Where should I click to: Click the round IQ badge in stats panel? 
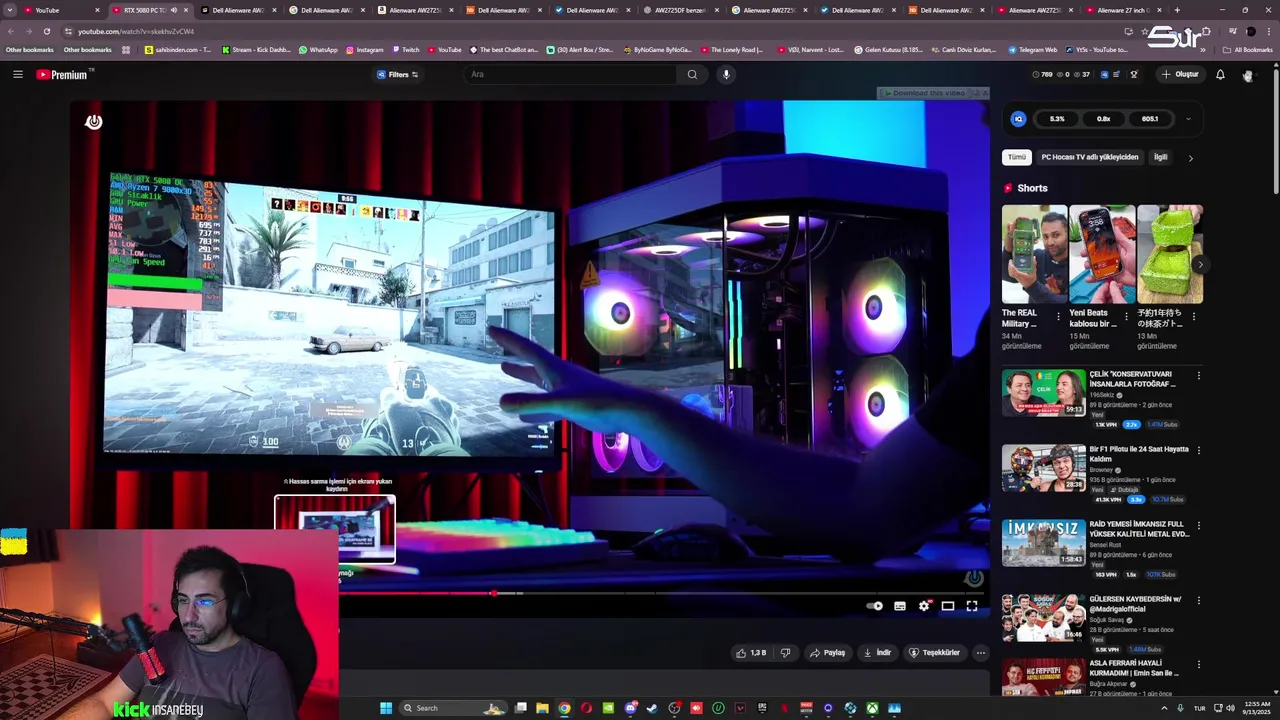tap(1018, 119)
